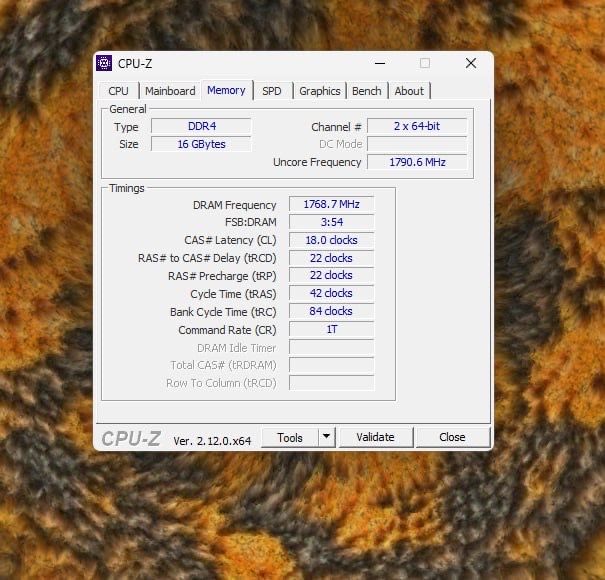The height and width of the screenshot is (580, 605).
Task: Click the 'DRAM Frequency' label
Action: coord(234,205)
